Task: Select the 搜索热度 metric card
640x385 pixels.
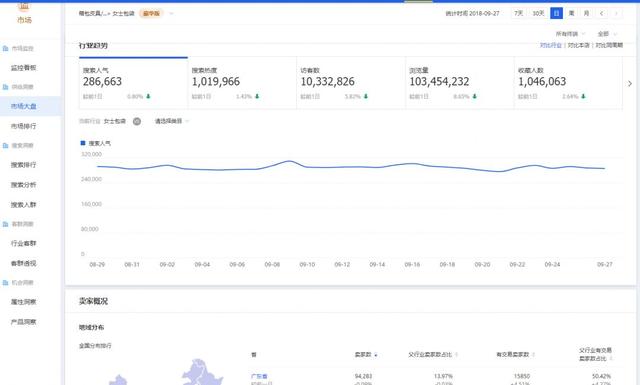Action: (242, 83)
